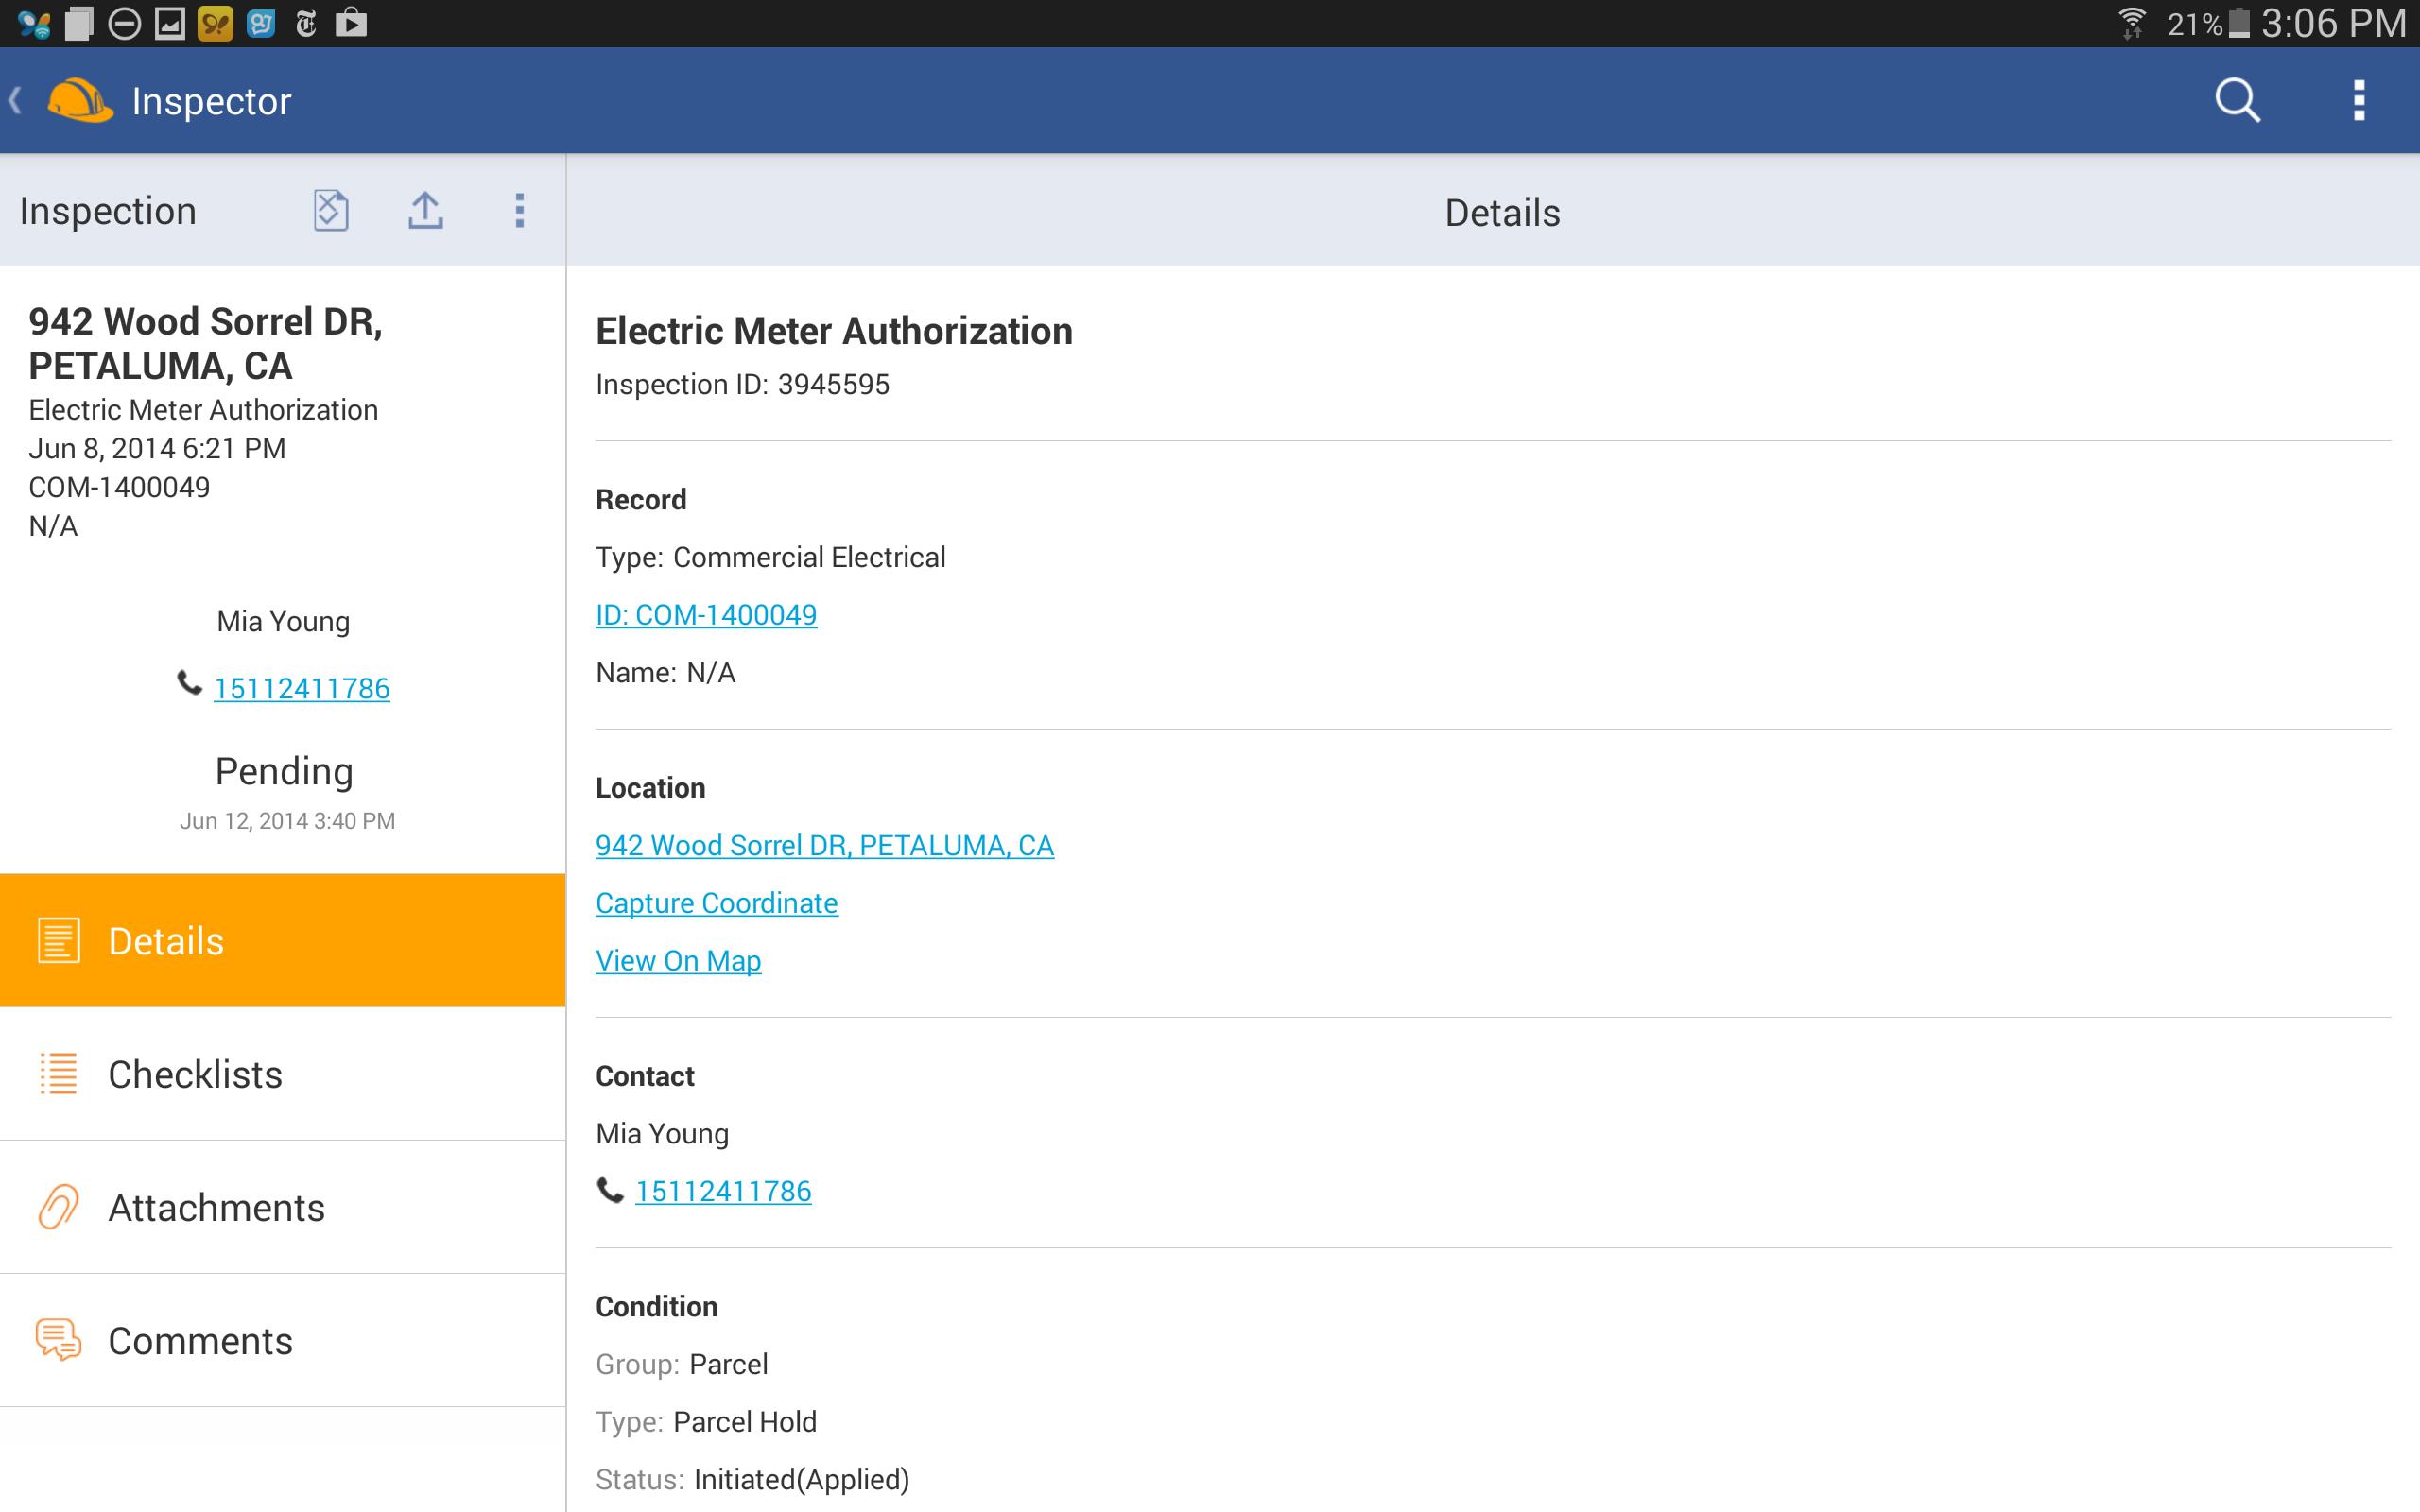Tap phone icon in Contact section
This screenshot has width=2420, height=1512.
click(610, 1189)
